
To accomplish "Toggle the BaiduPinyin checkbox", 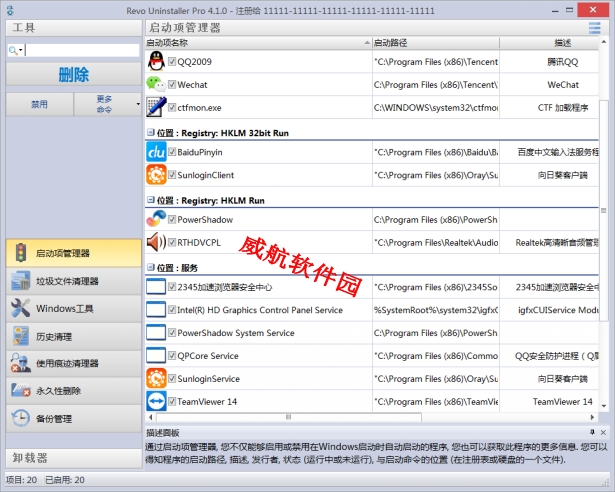I will [x=172, y=152].
